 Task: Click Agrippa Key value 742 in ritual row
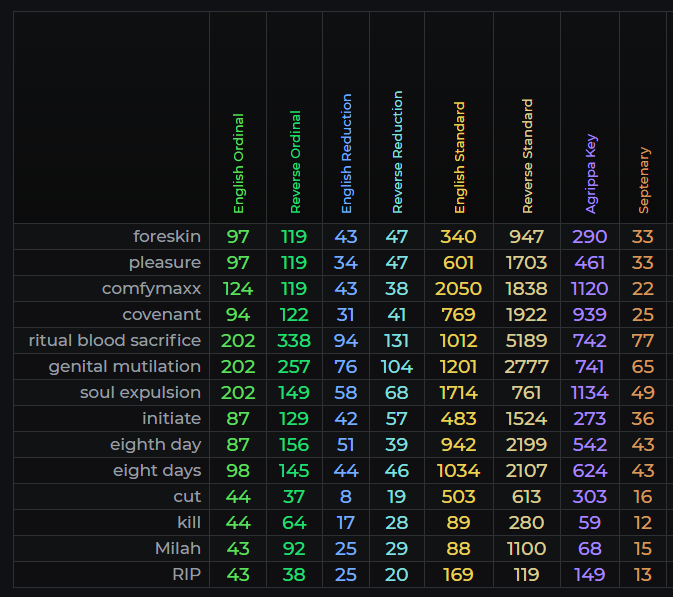[x=590, y=341]
